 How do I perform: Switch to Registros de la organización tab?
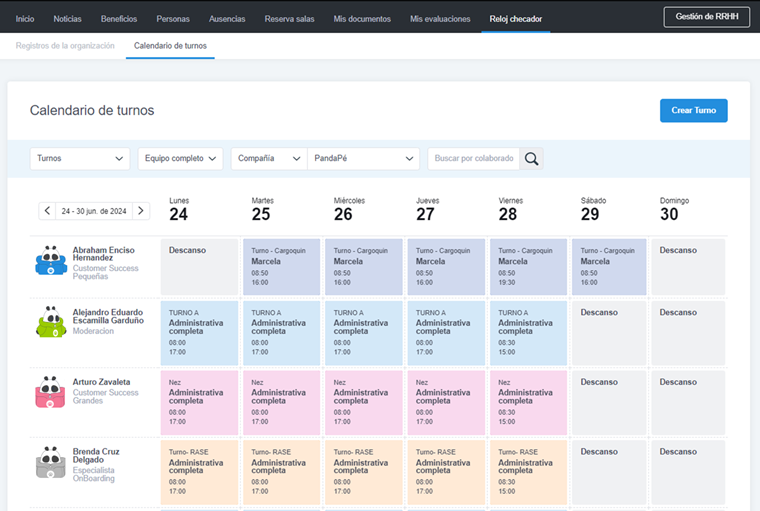point(65,46)
